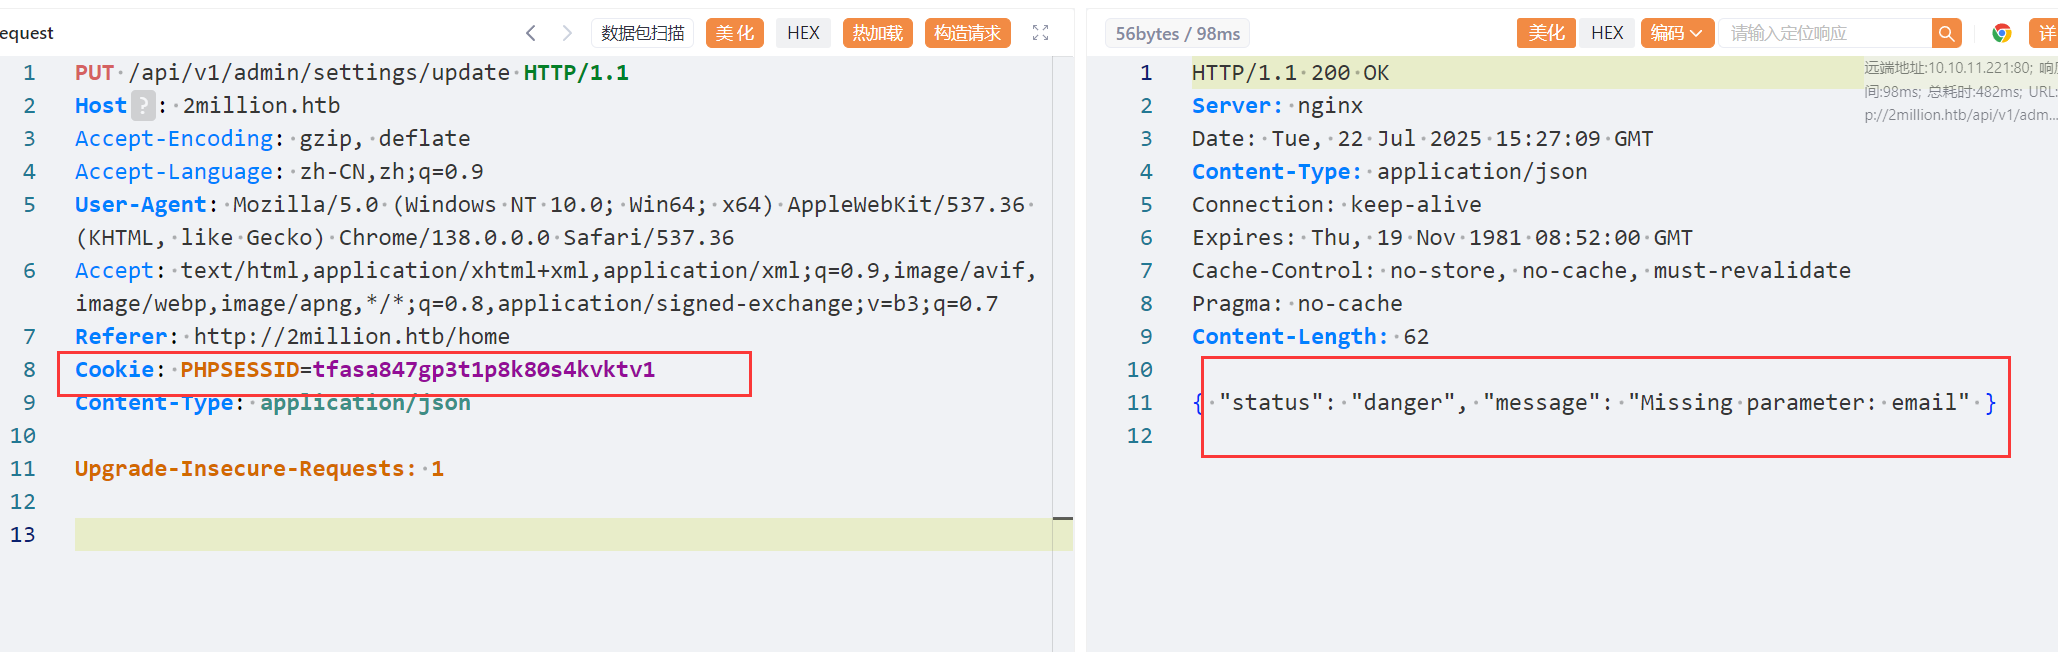This screenshot has height=652, width=2058.
Task: Click the 构造请求 construct request button
Action: 967,33
